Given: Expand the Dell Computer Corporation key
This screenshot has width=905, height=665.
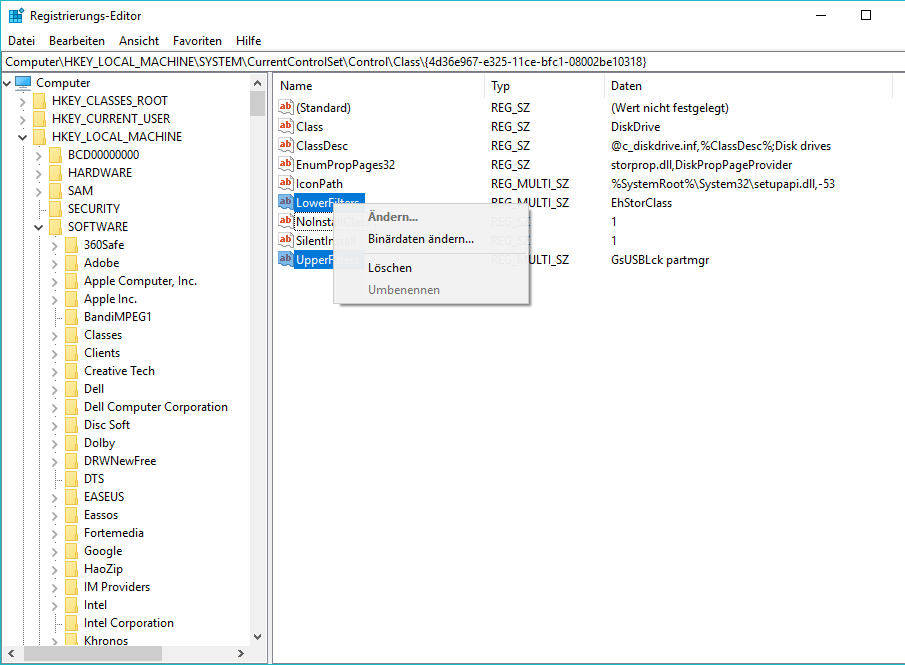Looking at the screenshot, I should (x=54, y=407).
